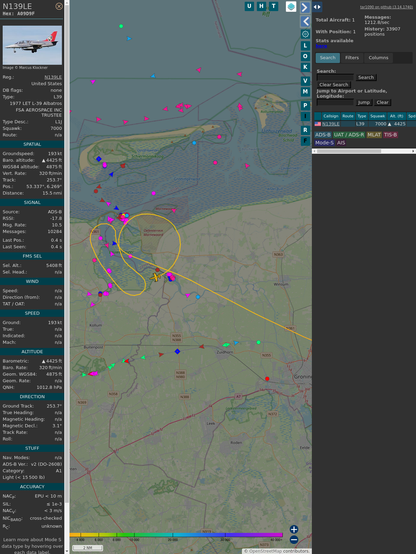Toggle the sidebar with the double-arrow icon
The width and height of the screenshot is (416, 554).
click(x=317, y=6)
